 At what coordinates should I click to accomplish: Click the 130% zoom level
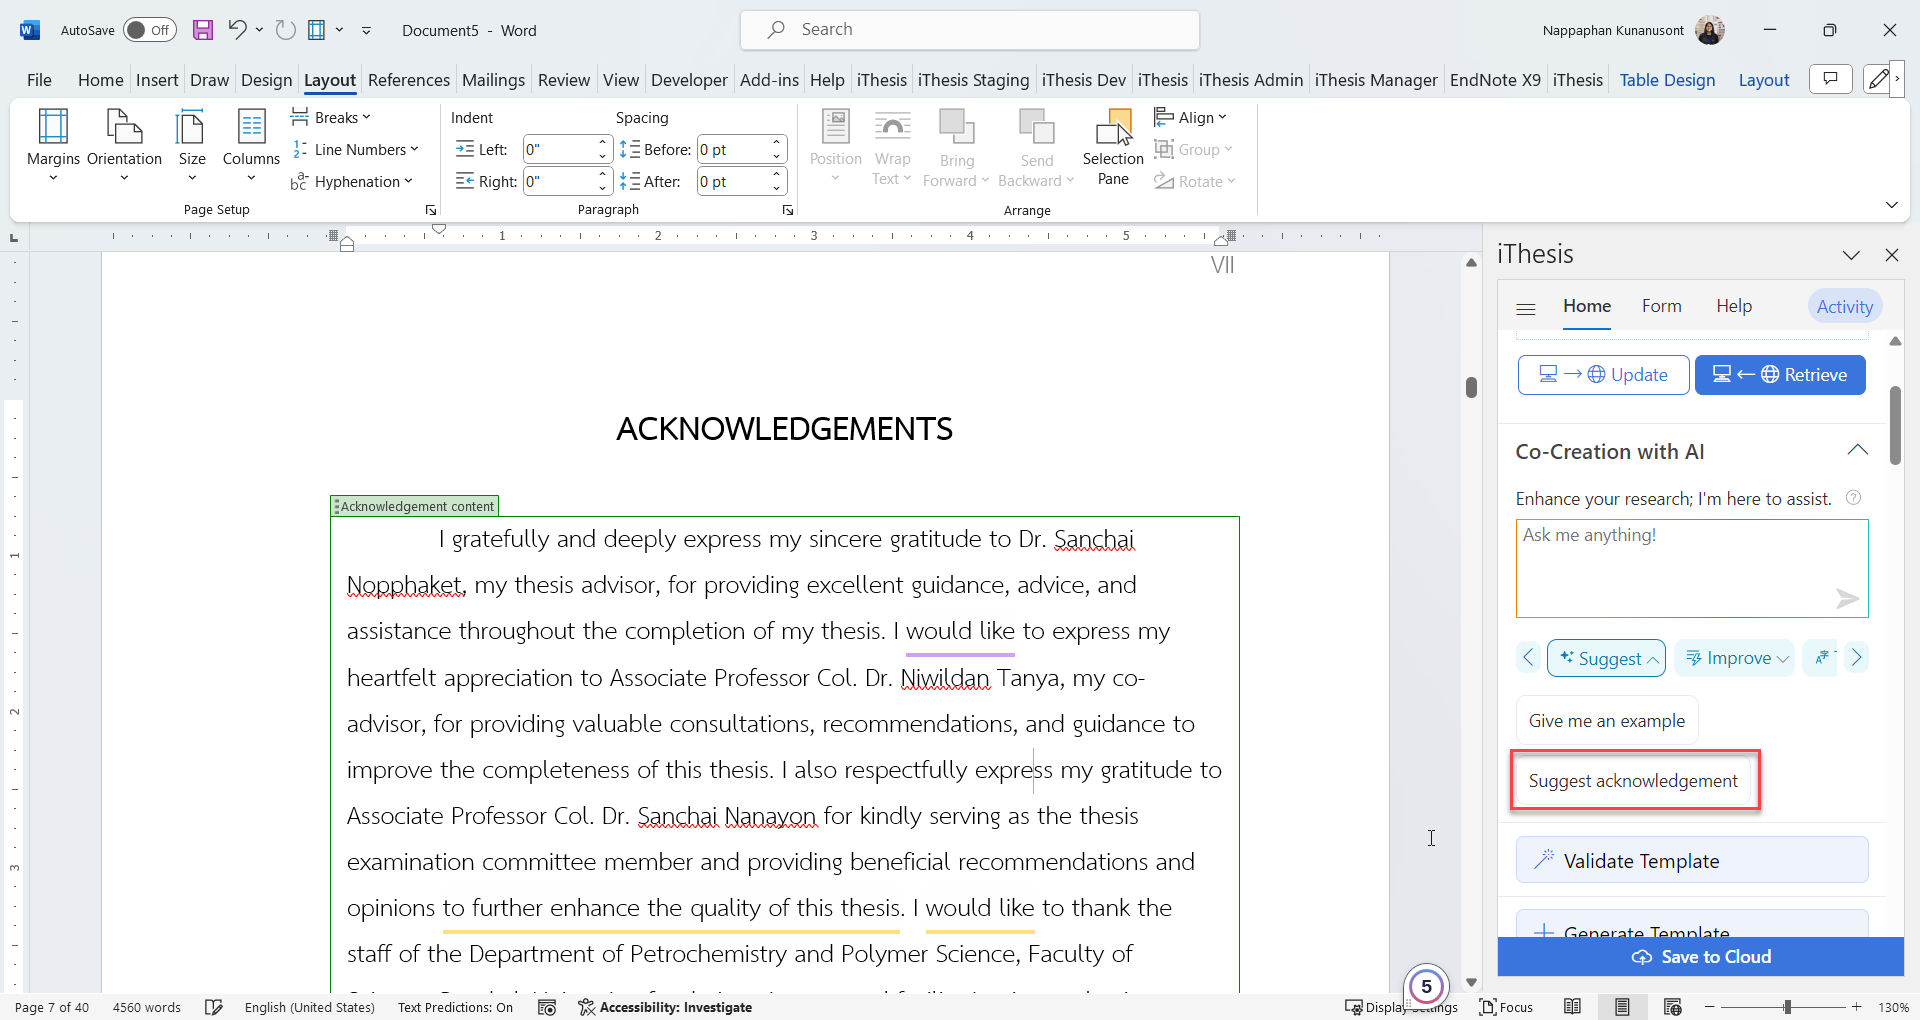tap(1893, 1007)
